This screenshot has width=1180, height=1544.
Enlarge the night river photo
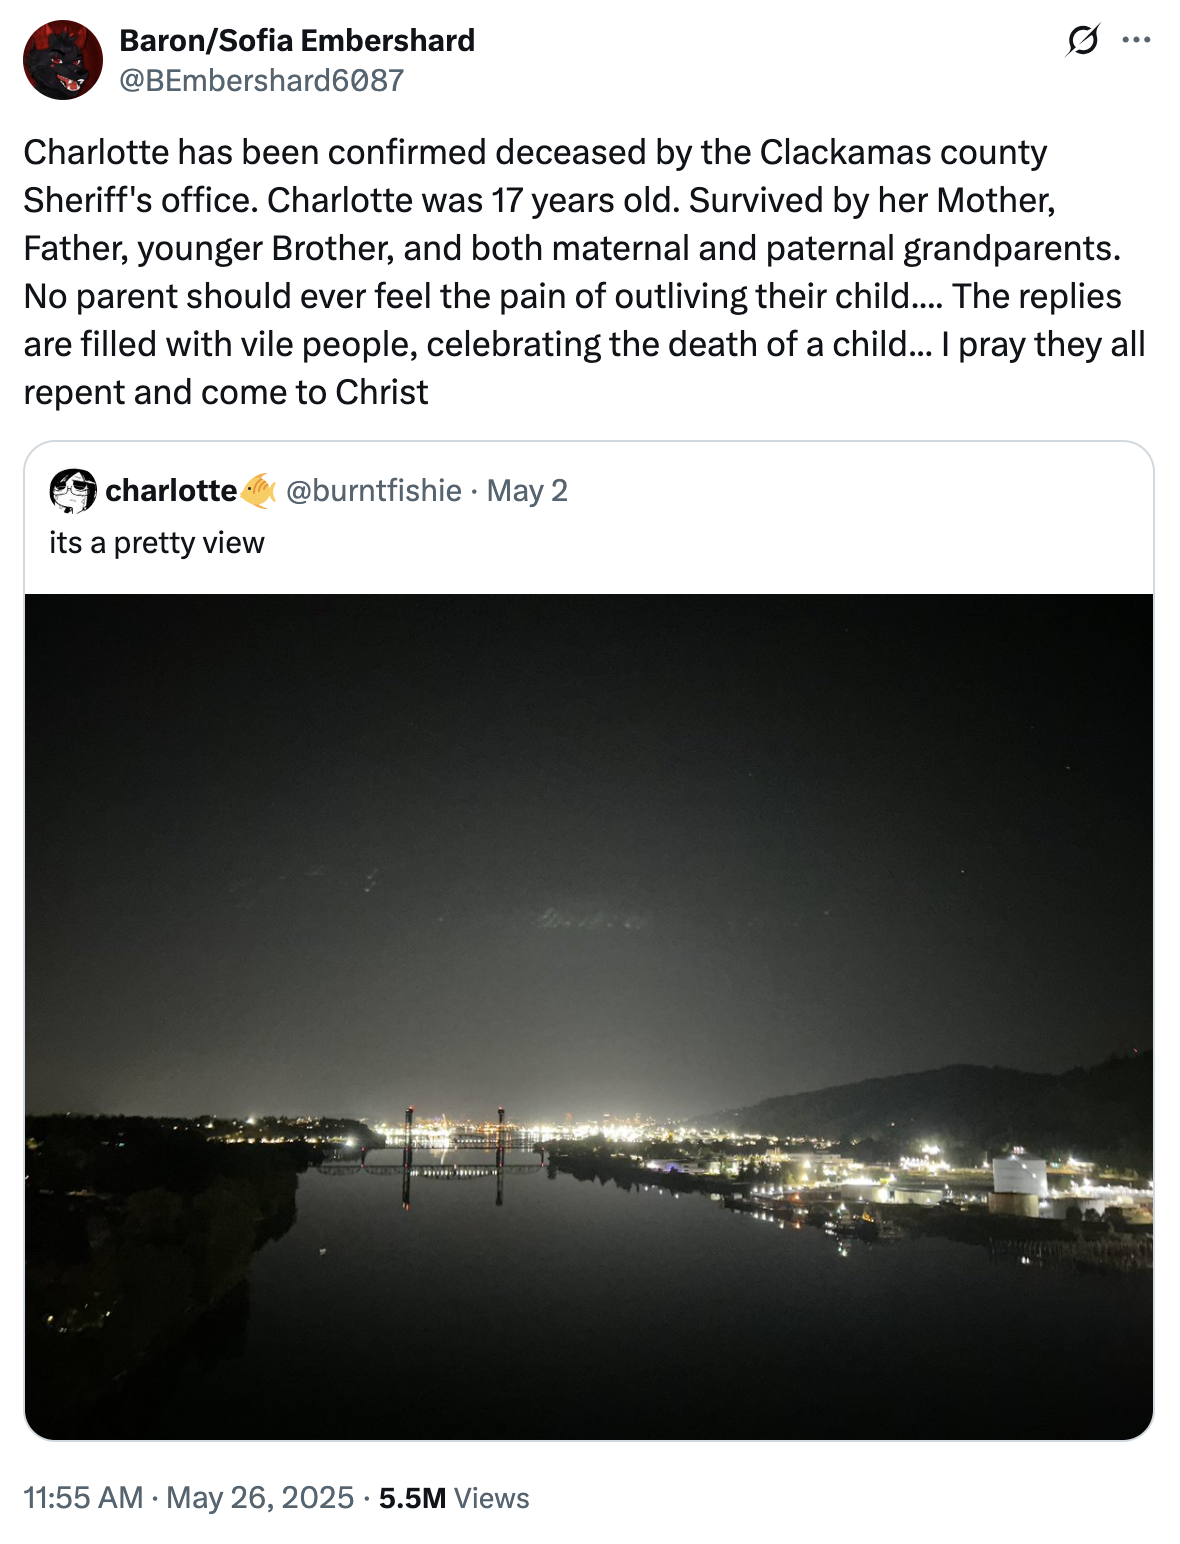pos(589,1017)
